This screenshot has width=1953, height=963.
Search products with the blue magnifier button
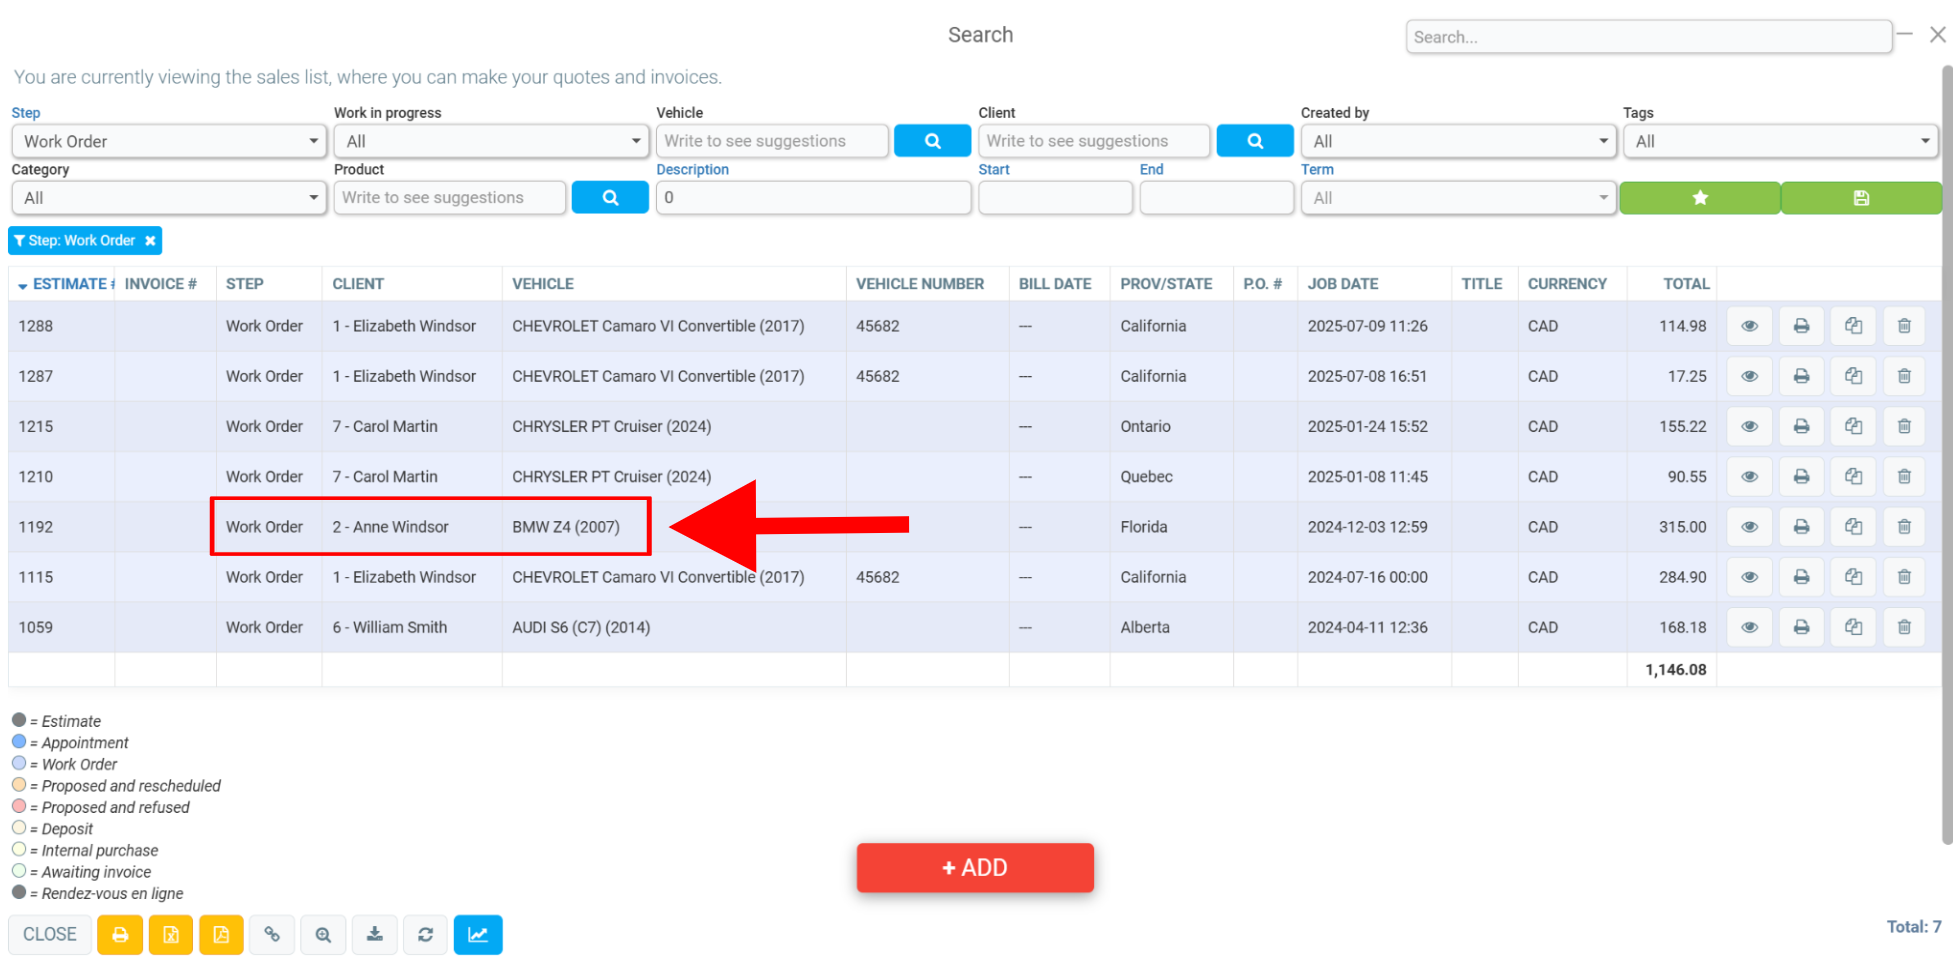610,198
